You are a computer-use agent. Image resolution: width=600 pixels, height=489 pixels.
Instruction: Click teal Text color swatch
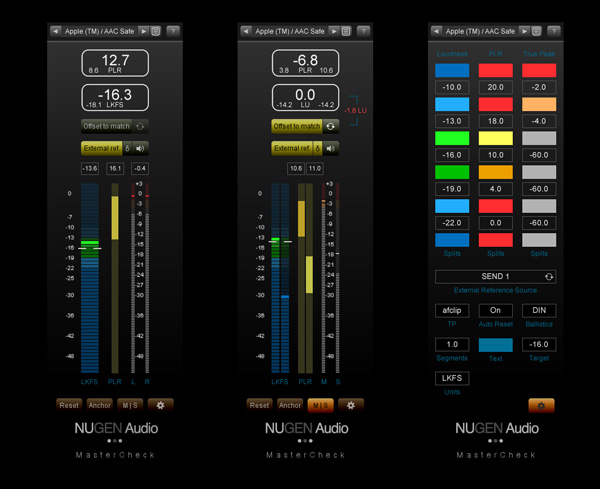496,345
